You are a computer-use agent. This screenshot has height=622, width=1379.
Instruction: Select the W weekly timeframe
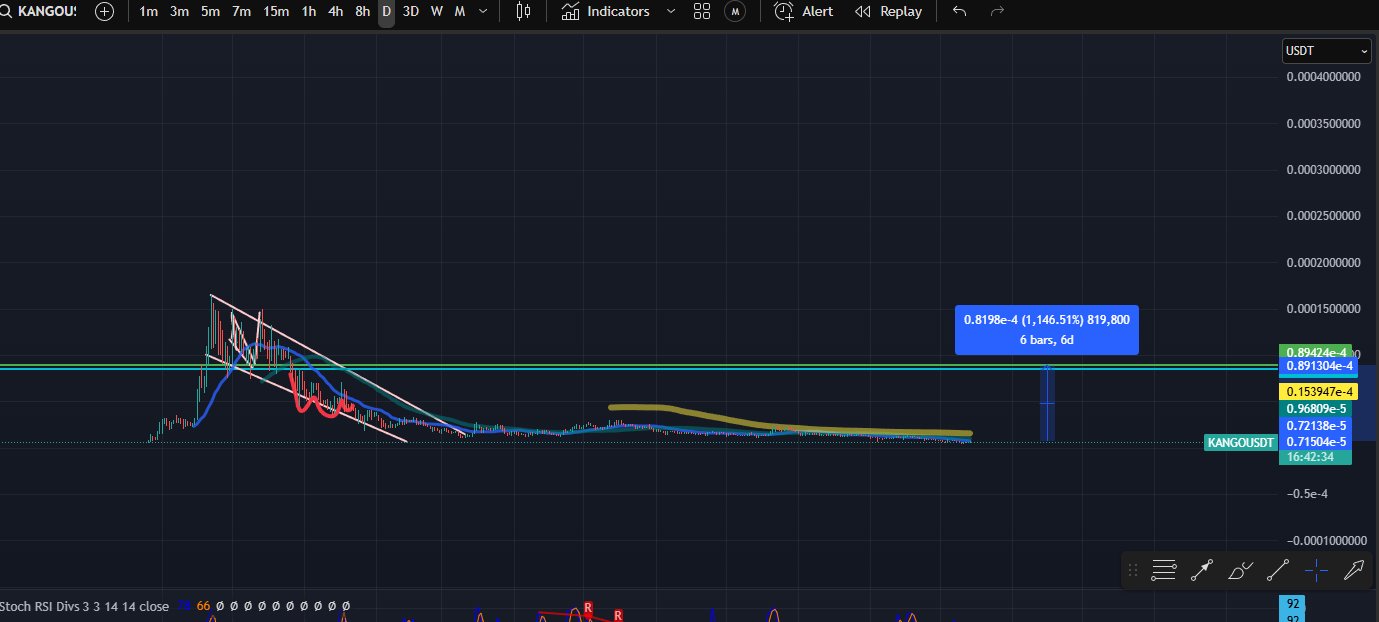437,12
